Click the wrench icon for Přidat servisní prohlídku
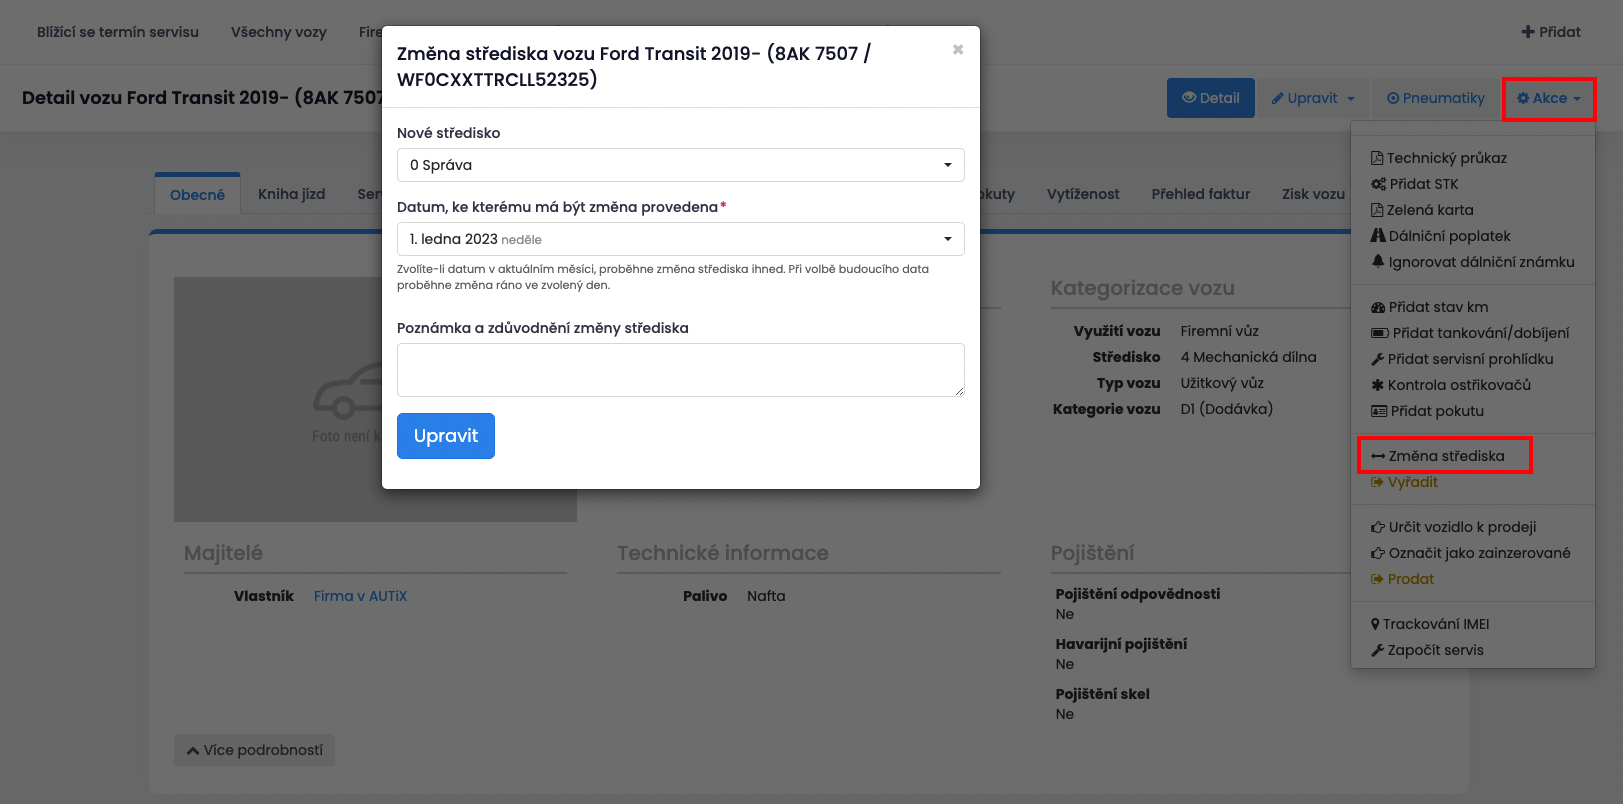The height and width of the screenshot is (804, 1623). [x=1378, y=359]
